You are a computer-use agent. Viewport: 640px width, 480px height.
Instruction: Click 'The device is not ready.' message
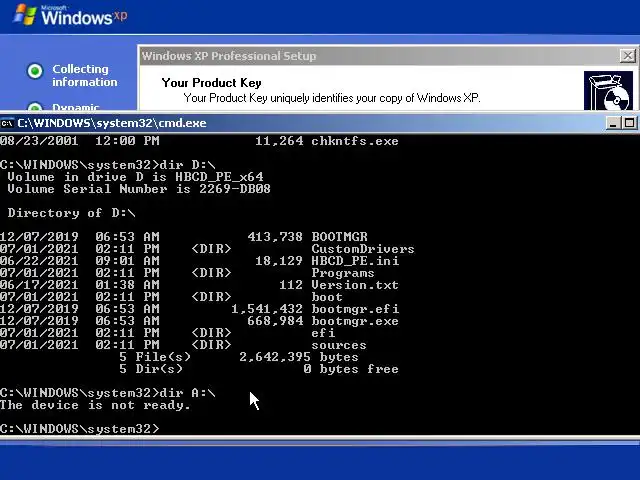(x=96, y=405)
